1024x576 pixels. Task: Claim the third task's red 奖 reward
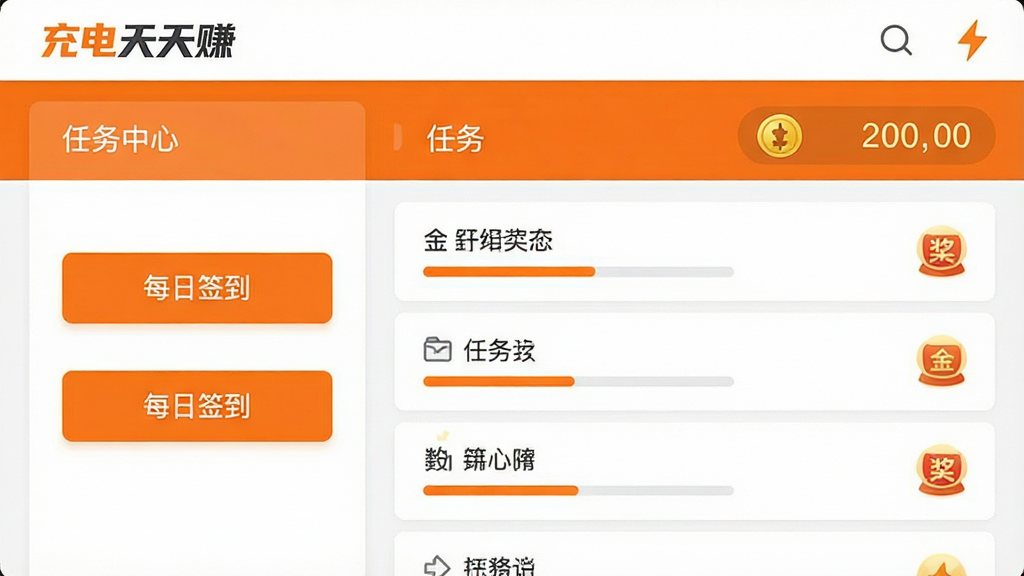pos(941,470)
